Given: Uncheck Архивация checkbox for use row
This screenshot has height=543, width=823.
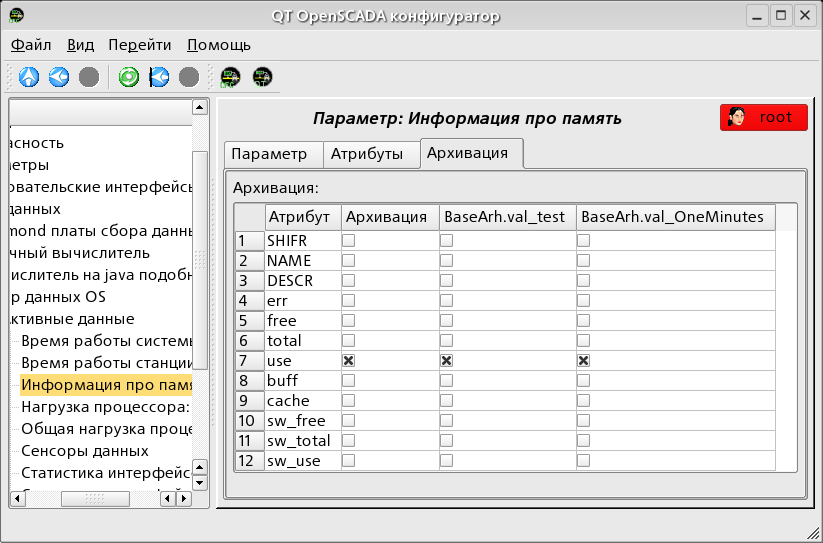Looking at the screenshot, I should (349, 361).
